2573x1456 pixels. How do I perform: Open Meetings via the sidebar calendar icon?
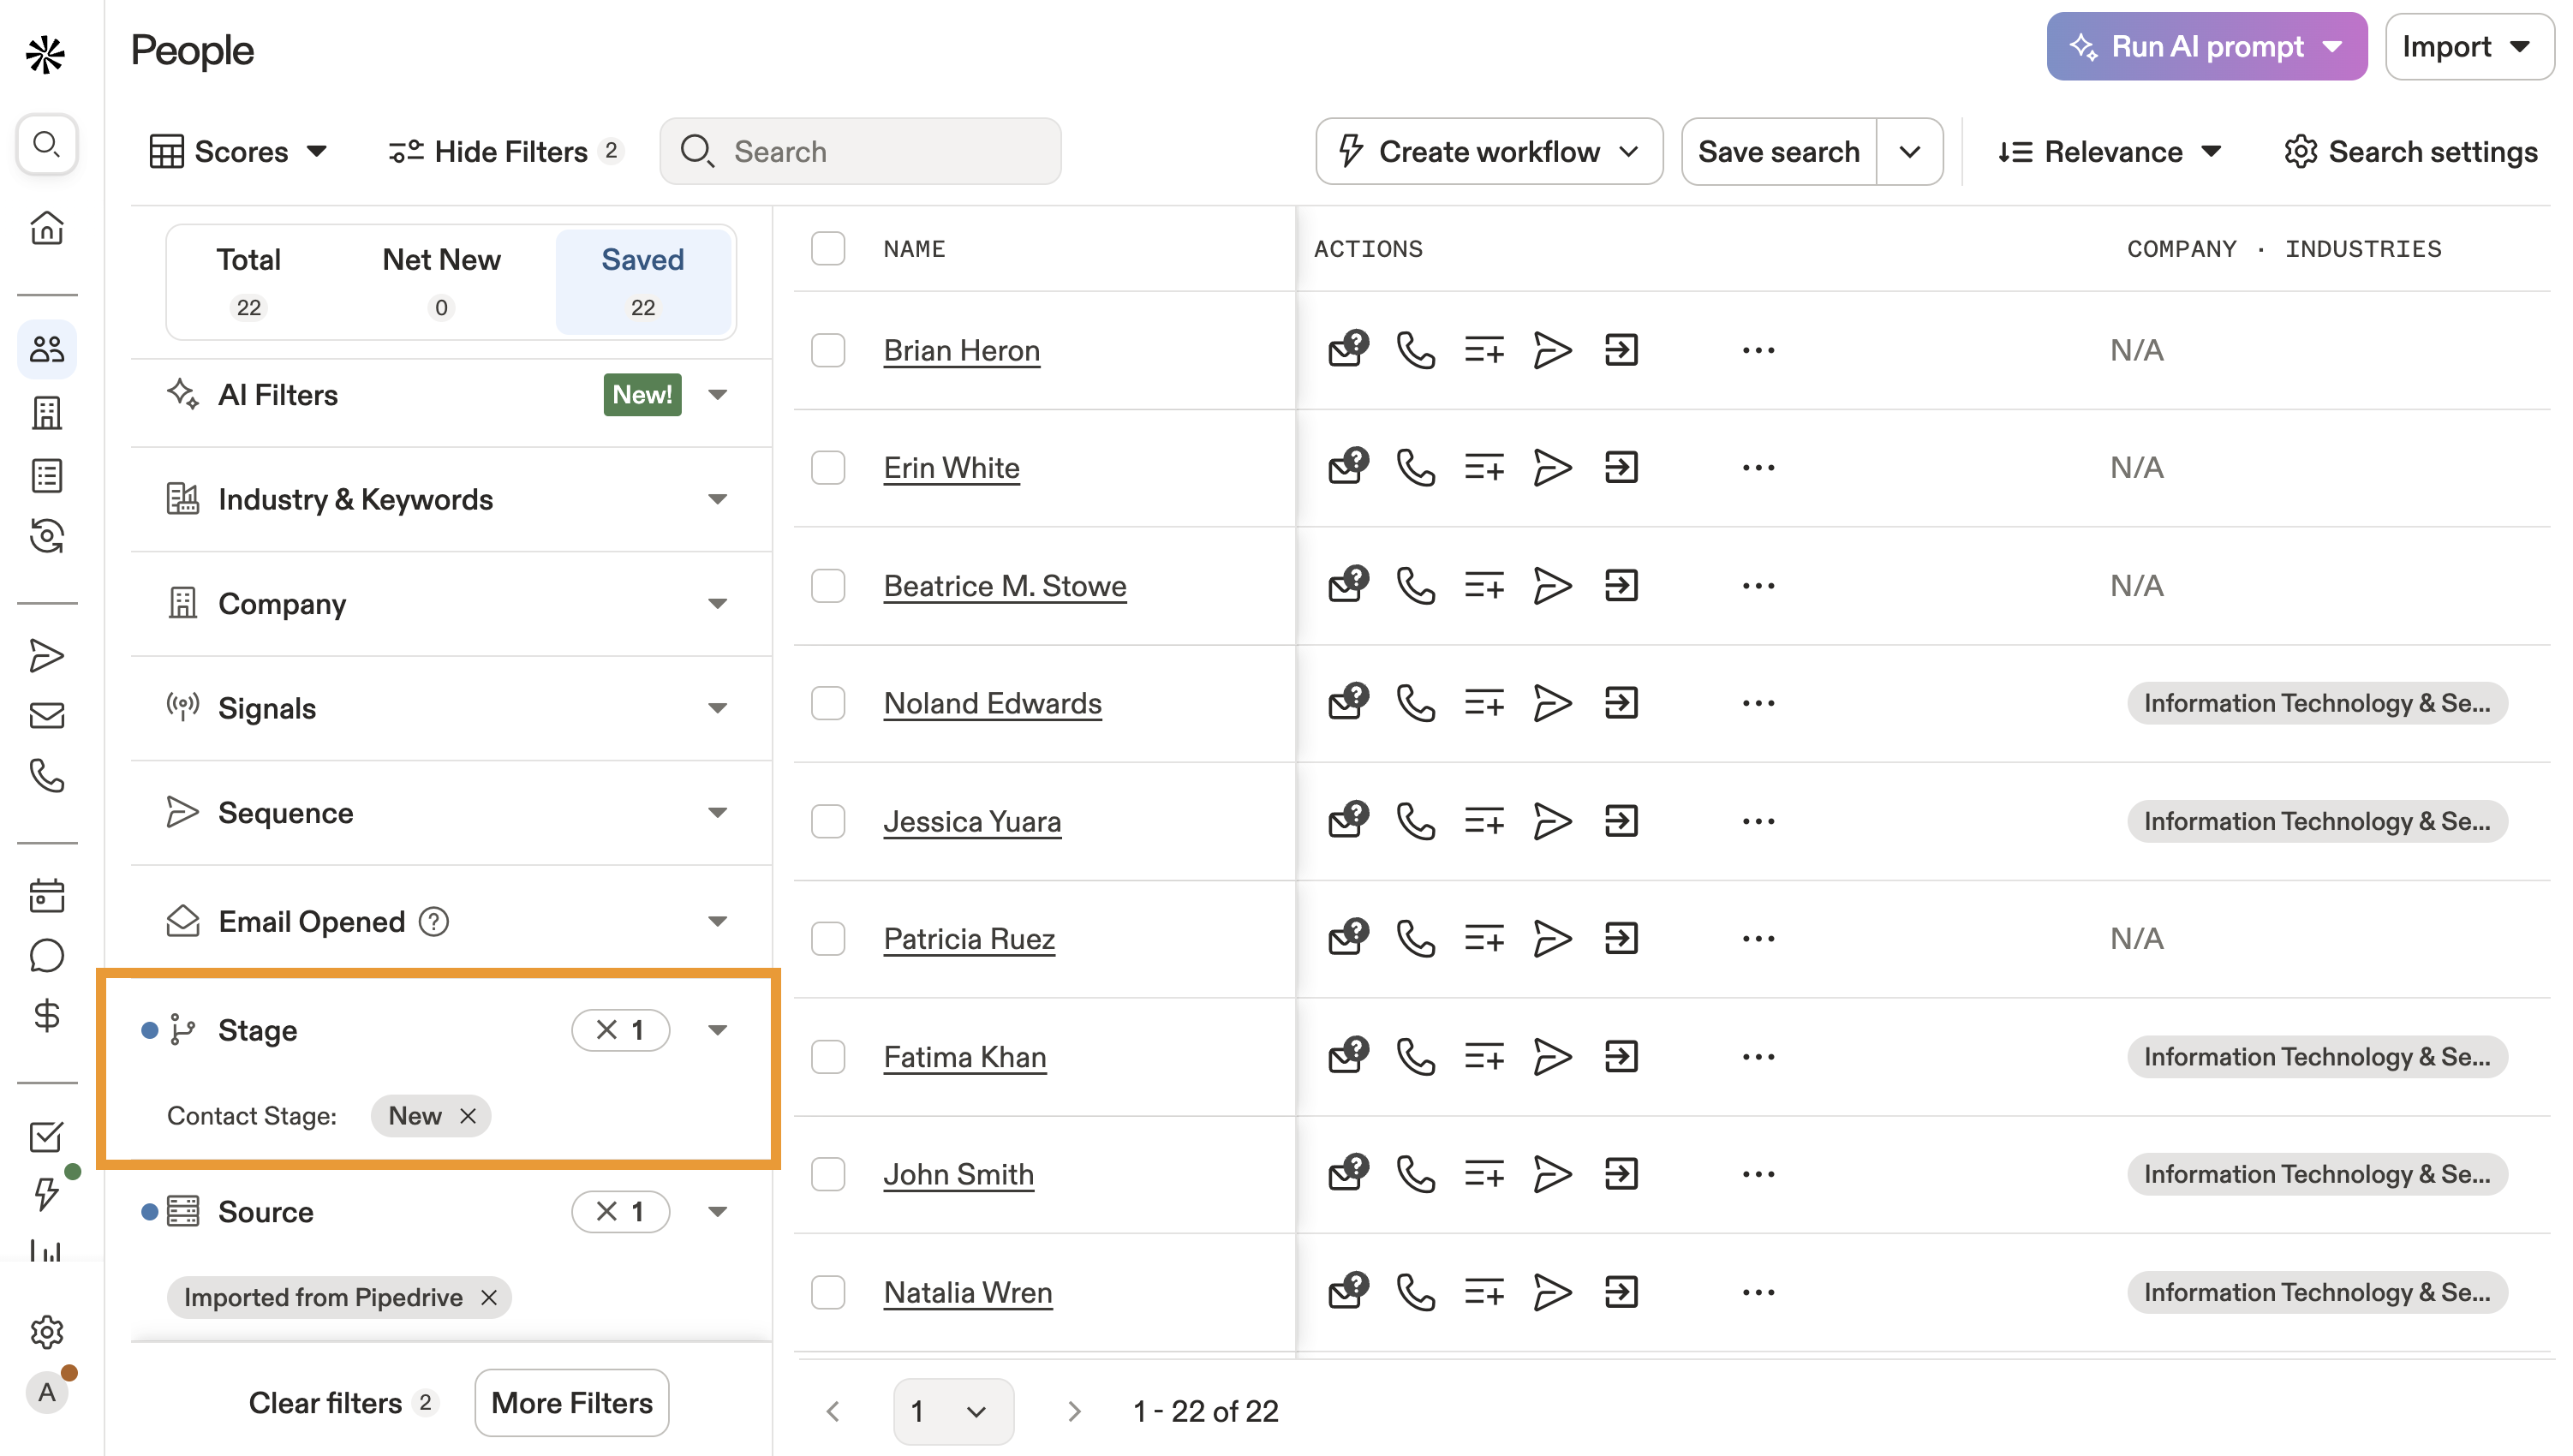(47, 896)
